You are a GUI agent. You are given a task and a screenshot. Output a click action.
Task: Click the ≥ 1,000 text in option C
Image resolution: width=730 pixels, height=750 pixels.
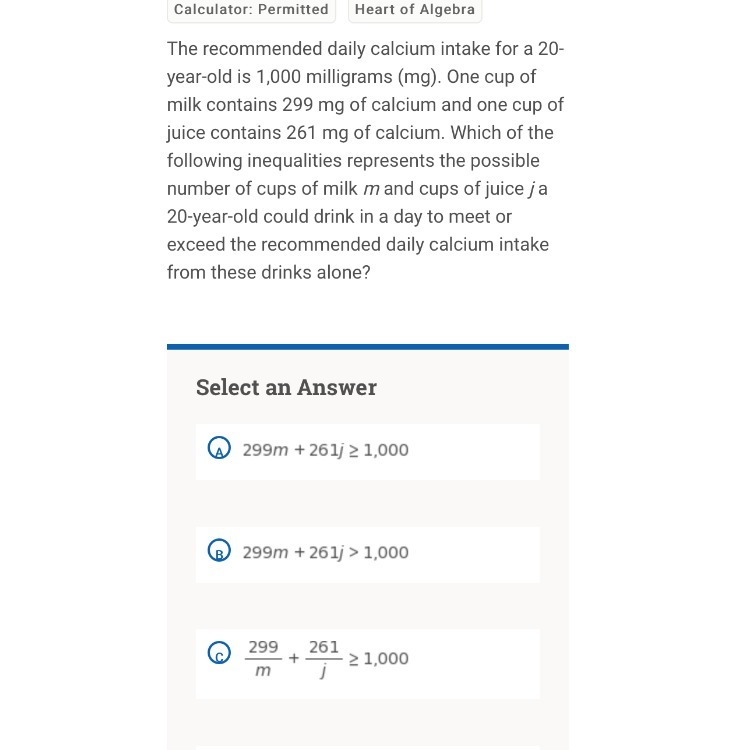[x=378, y=658]
